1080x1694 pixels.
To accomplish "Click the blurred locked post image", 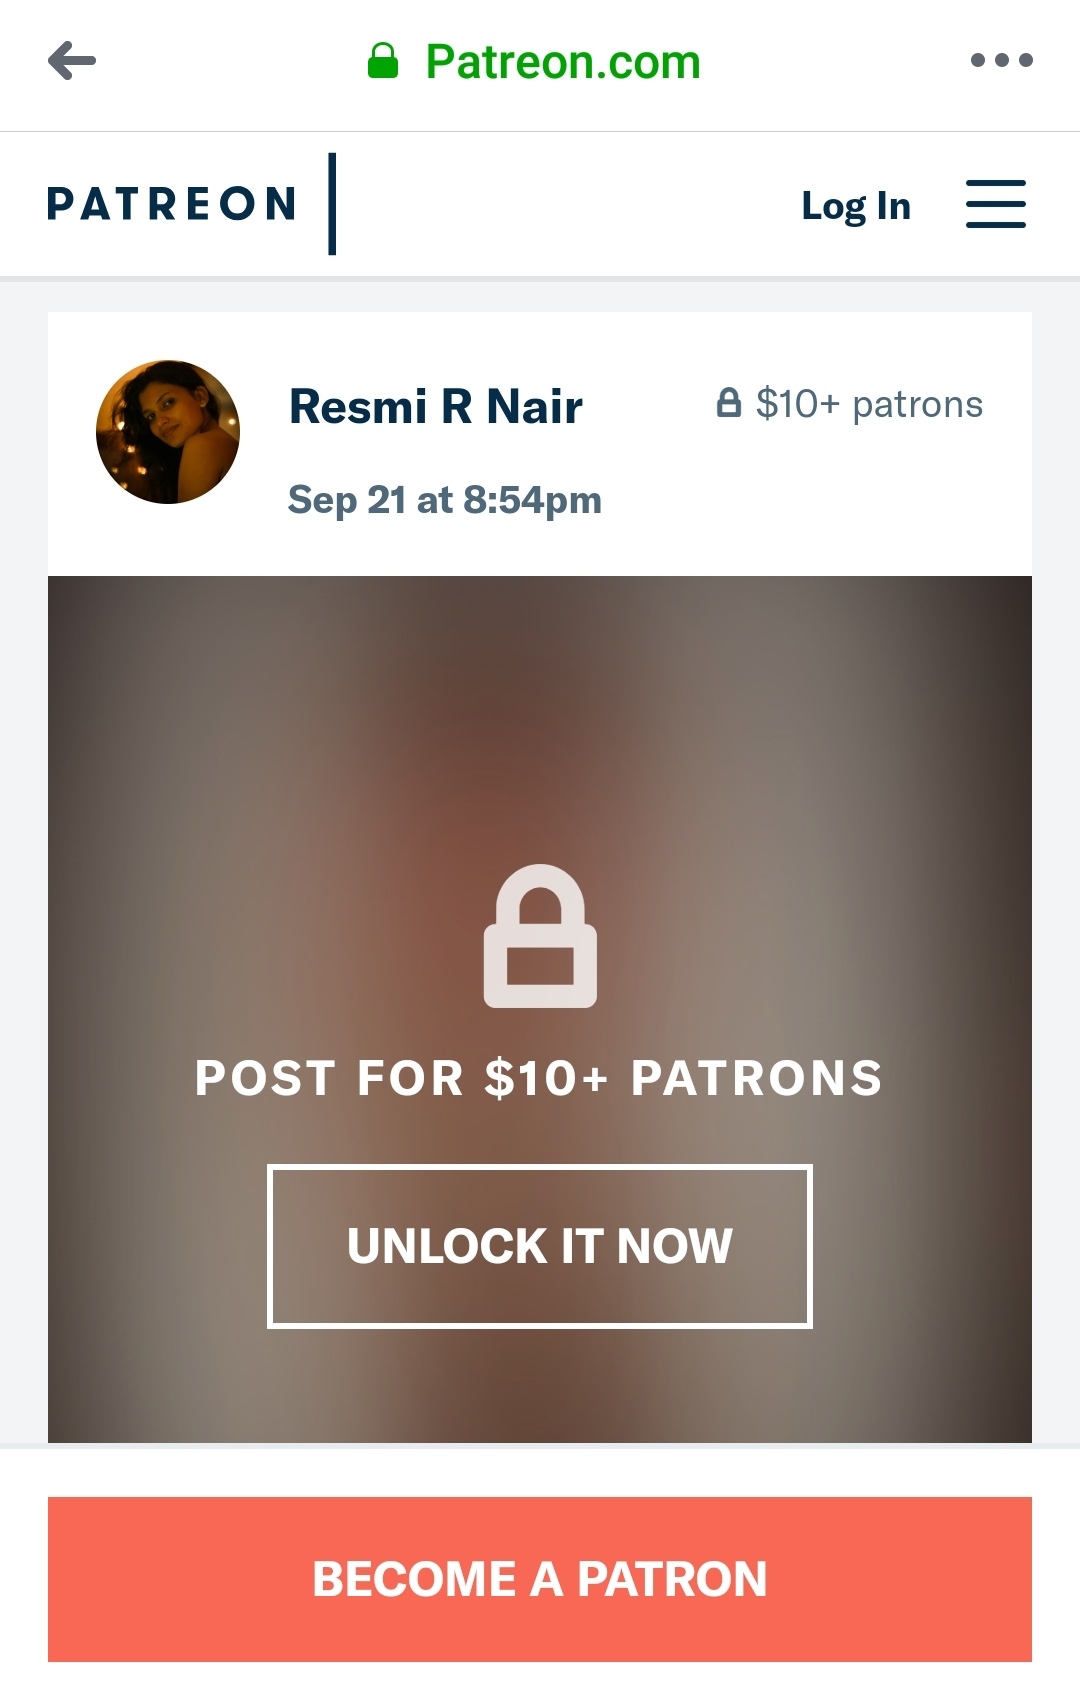I will point(540,720).
